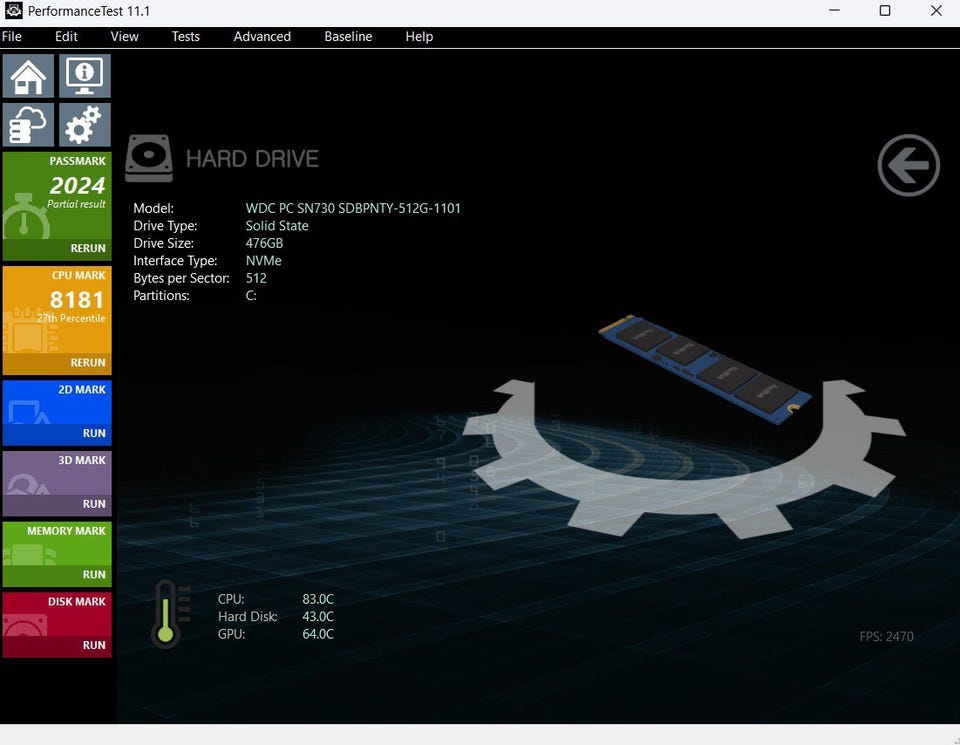This screenshot has height=745, width=960.
Task: Open the Advanced menu
Action: pyautogui.click(x=262, y=37)
